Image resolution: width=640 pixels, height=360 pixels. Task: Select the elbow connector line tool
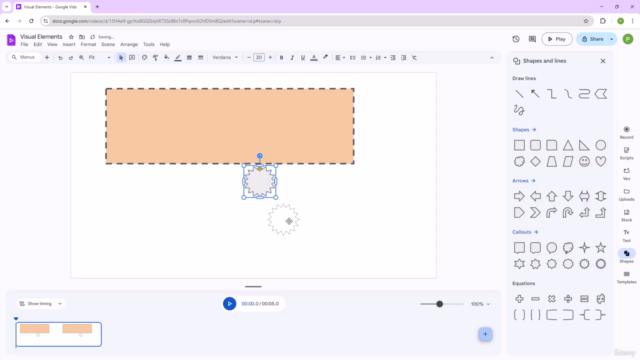pyautogui.click(x=551, y=94)
